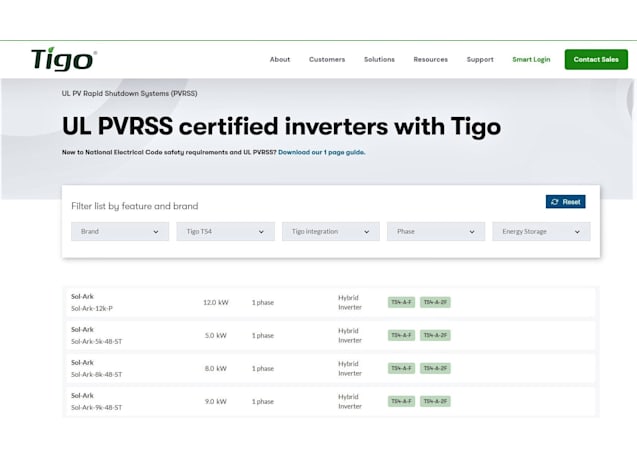Click the 12.0 kW power value
Image resolution: width=637 pixels, height=476 pixels.
(x=216, y=303)
